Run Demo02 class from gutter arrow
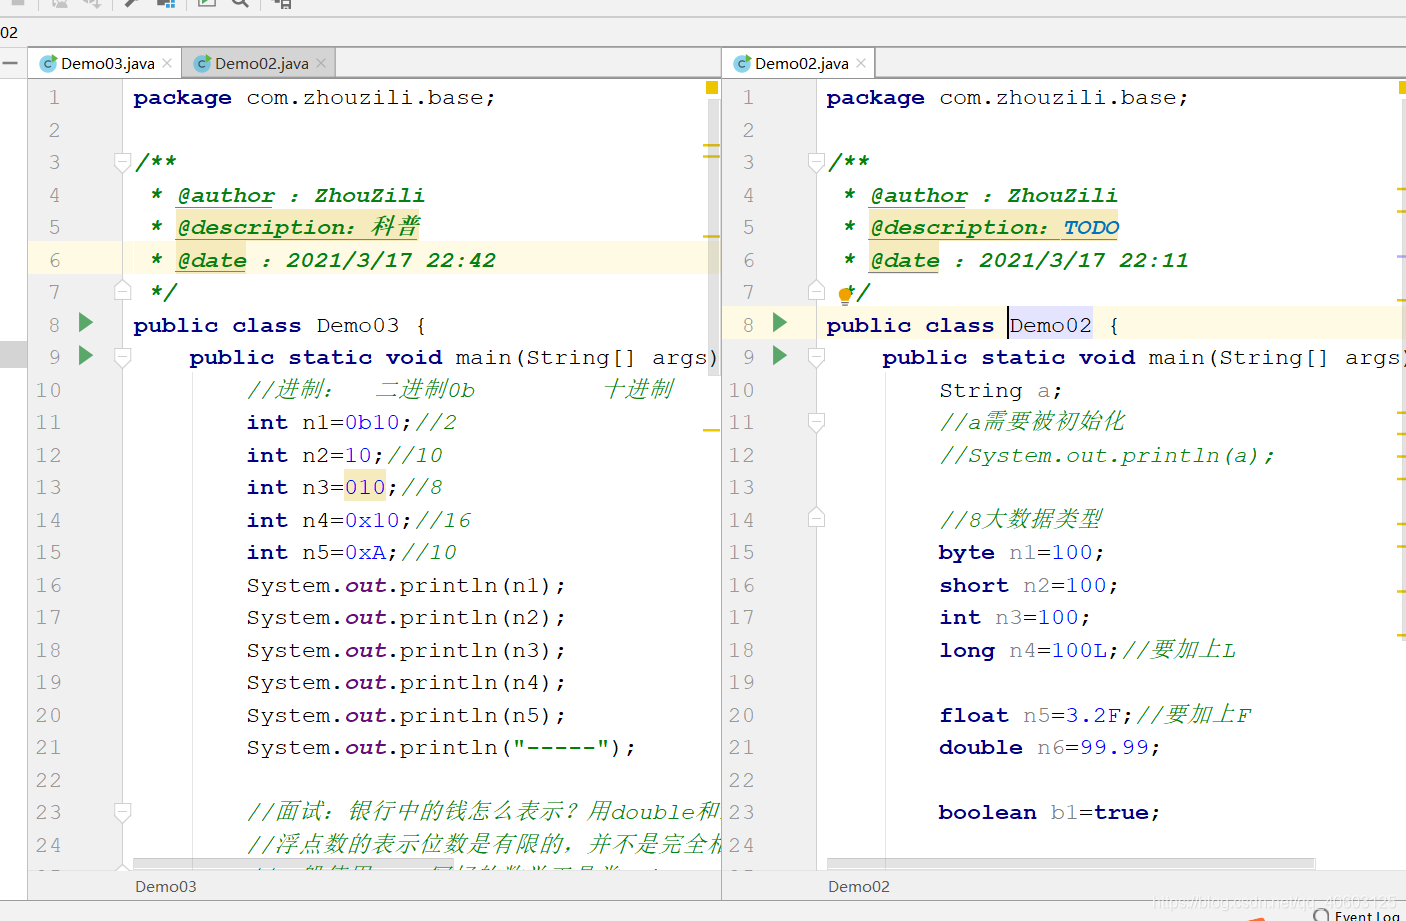This screenshot has width=1406, height=921. point(780,322)
